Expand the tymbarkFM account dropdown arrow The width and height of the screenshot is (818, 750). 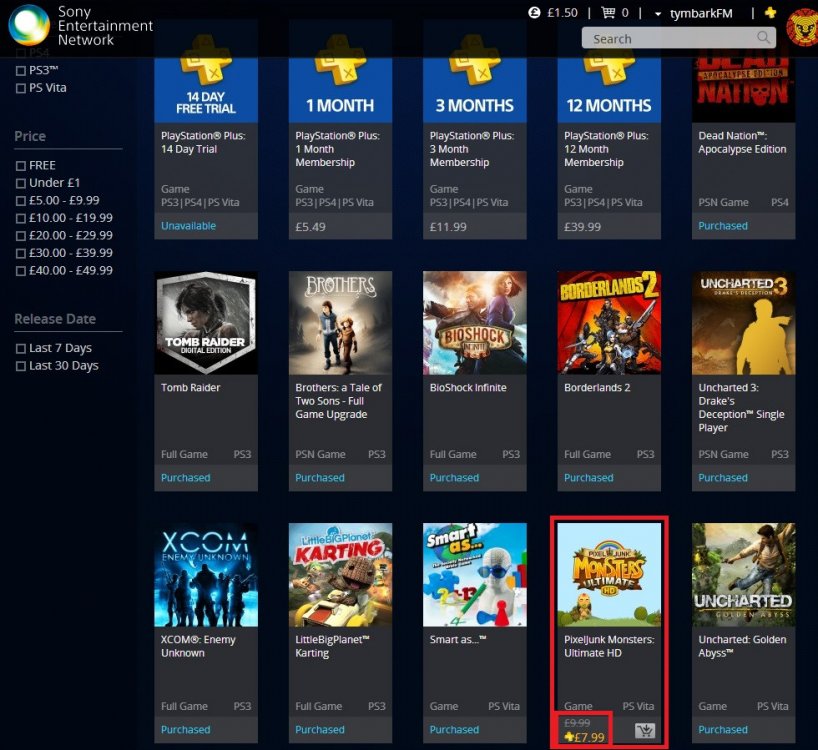[x=658, y=14]
